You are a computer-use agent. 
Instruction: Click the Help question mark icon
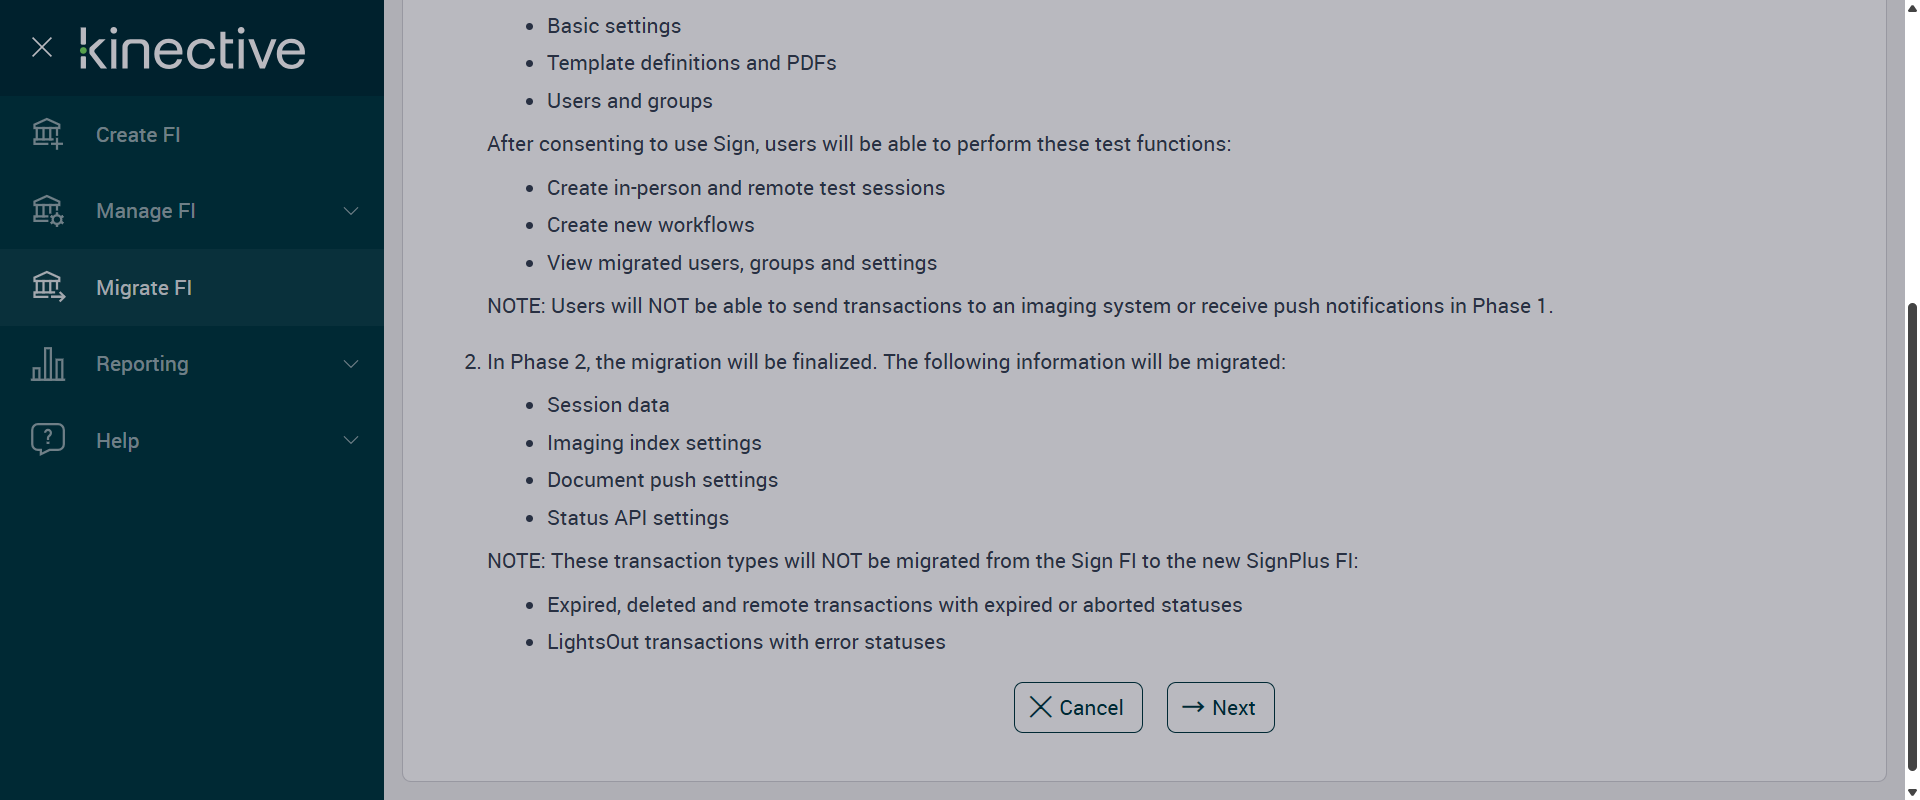click(47, 440)
